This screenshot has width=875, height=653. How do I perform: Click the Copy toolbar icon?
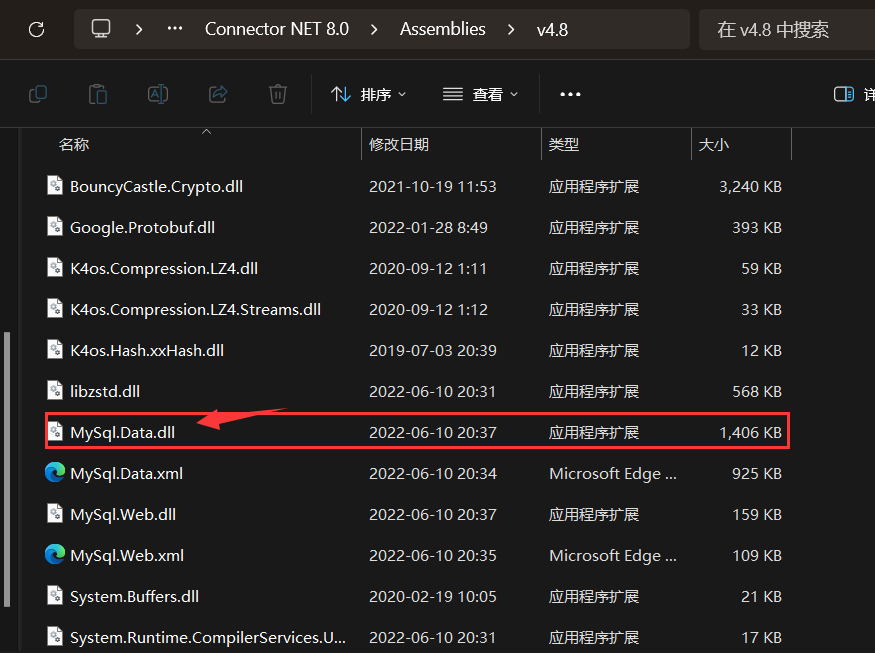[x=38, y=94]
